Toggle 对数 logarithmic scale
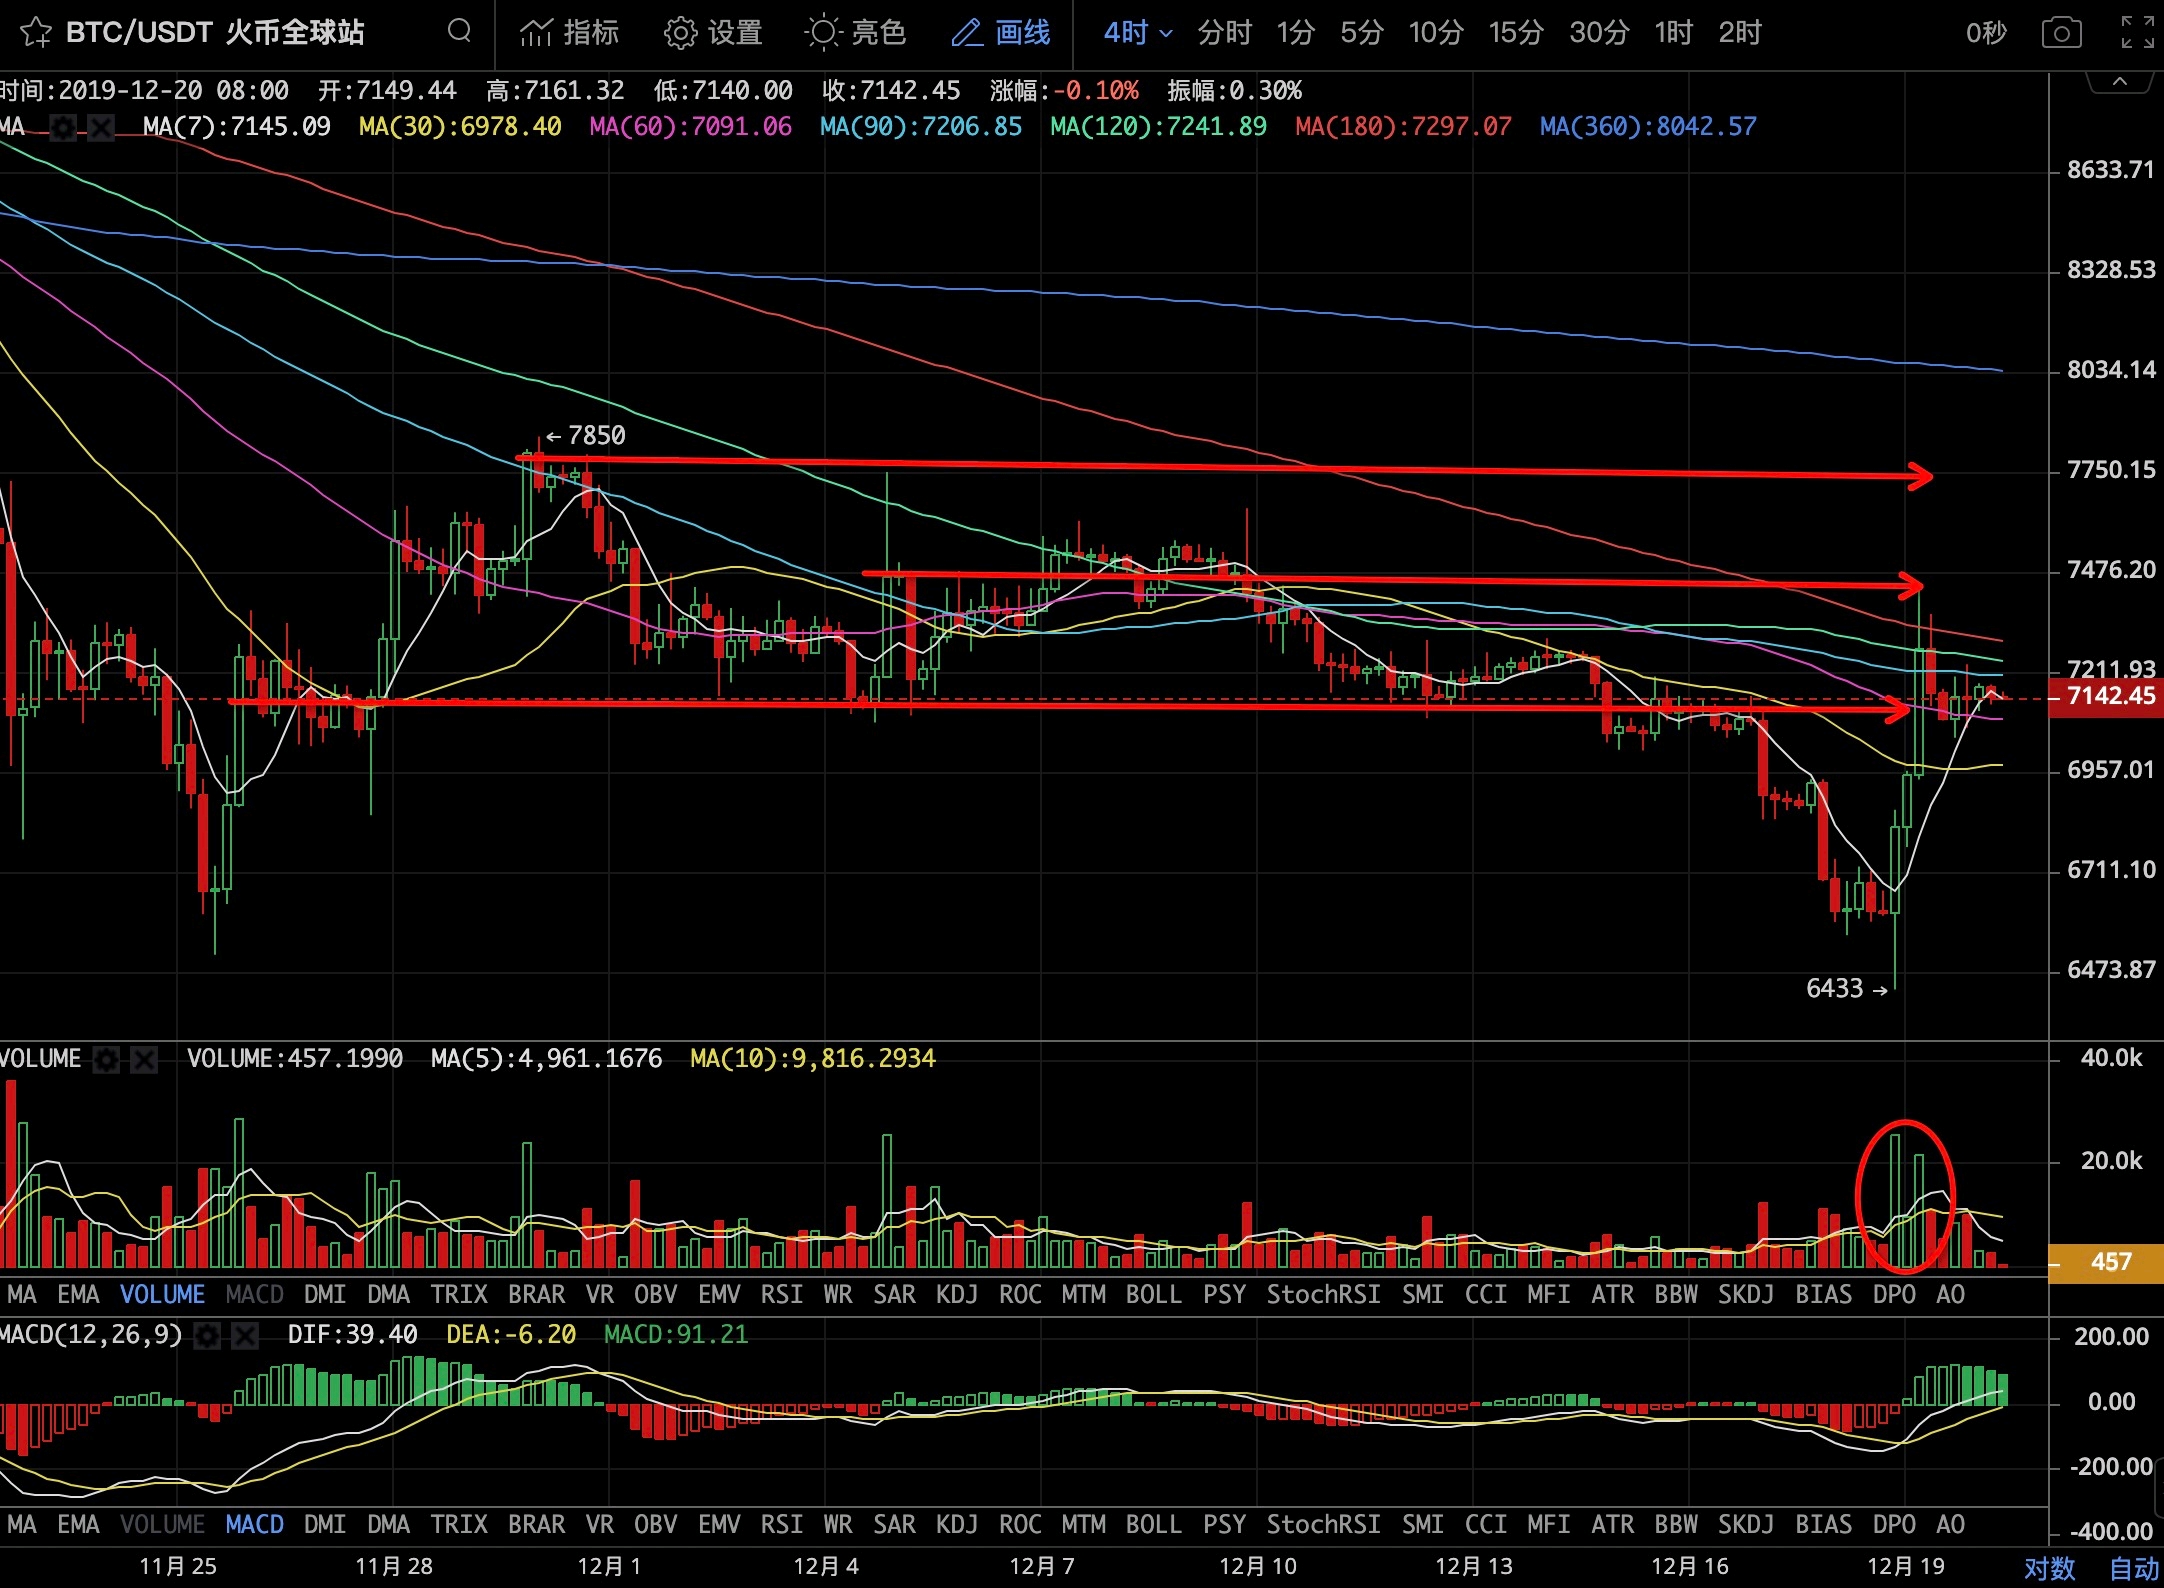 (2049, 1567)
